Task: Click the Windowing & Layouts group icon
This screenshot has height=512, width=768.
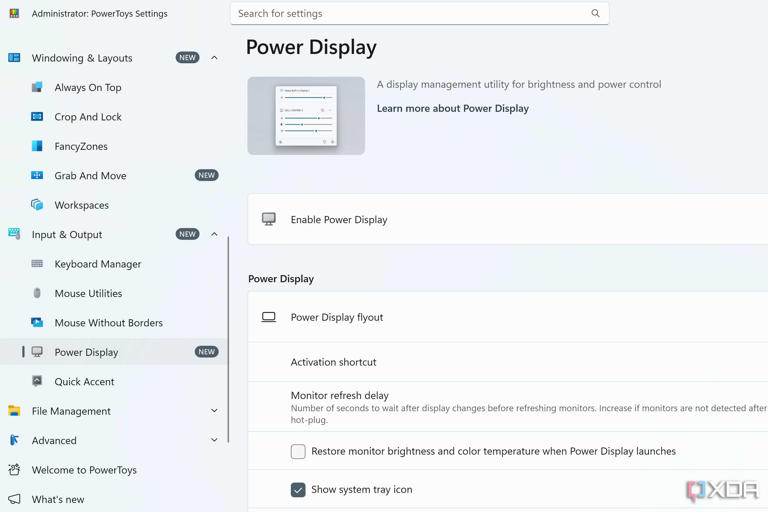Action: pos(14,58)
